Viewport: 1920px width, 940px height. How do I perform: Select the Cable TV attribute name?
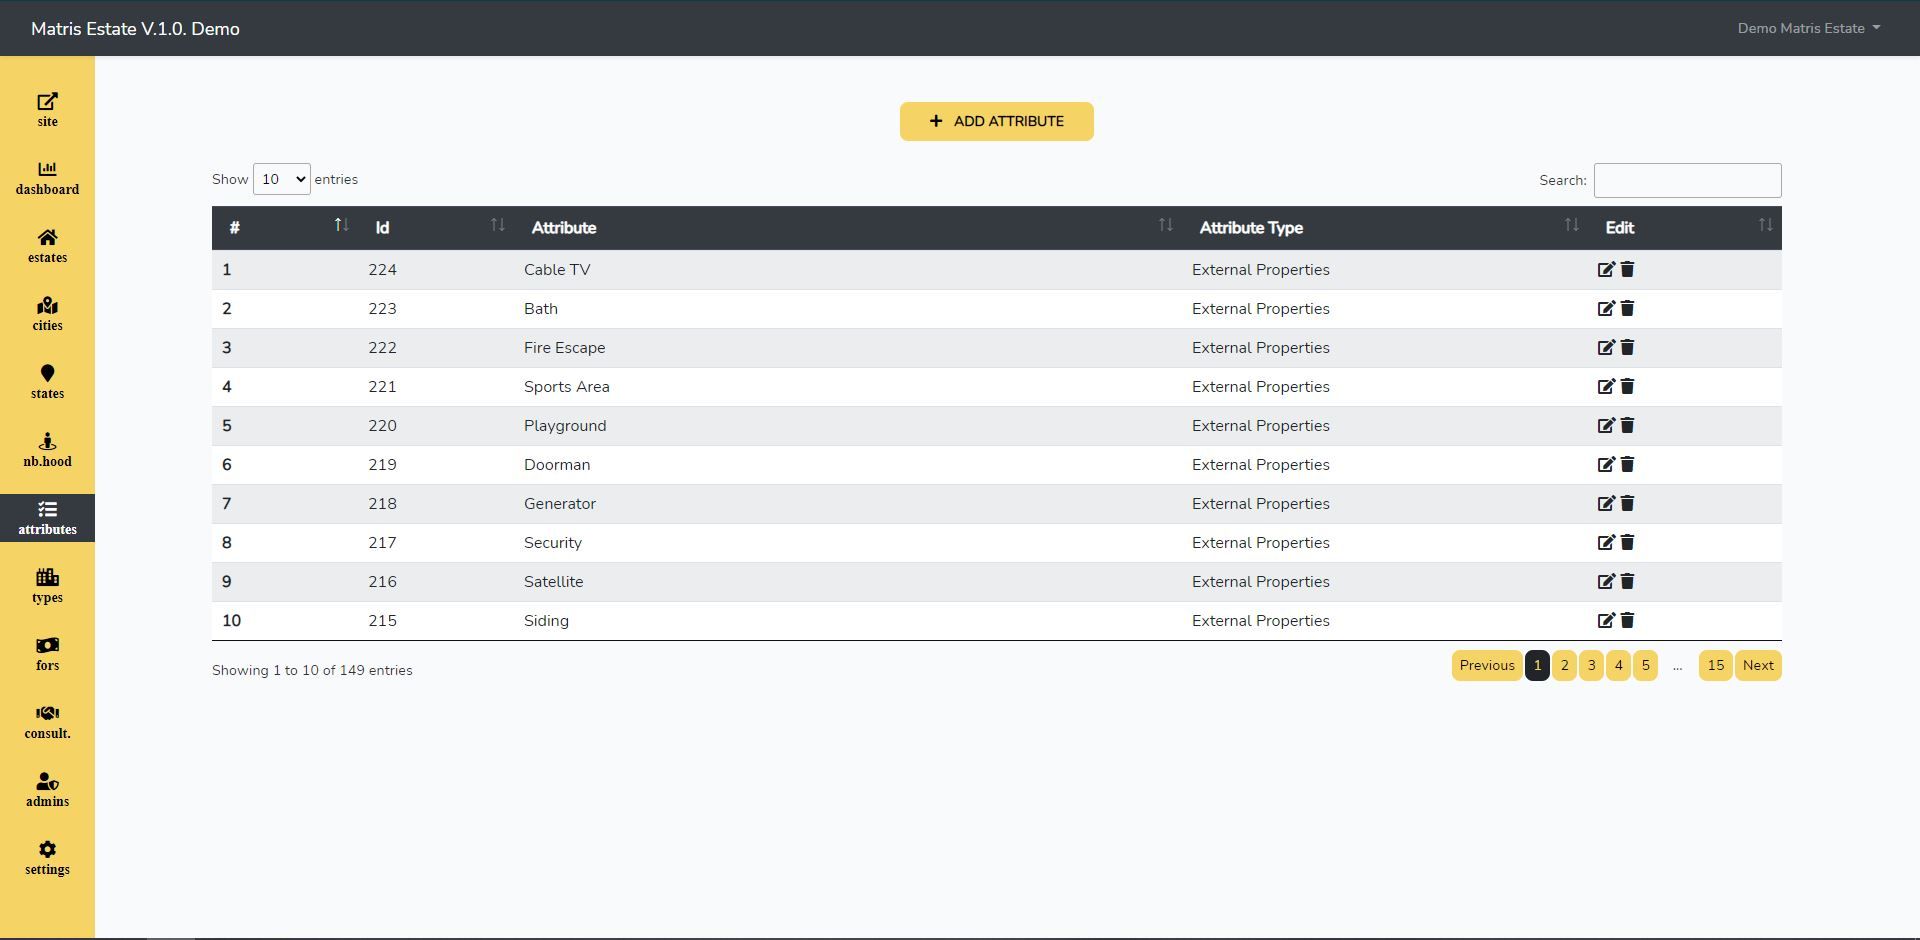point(557,270)
